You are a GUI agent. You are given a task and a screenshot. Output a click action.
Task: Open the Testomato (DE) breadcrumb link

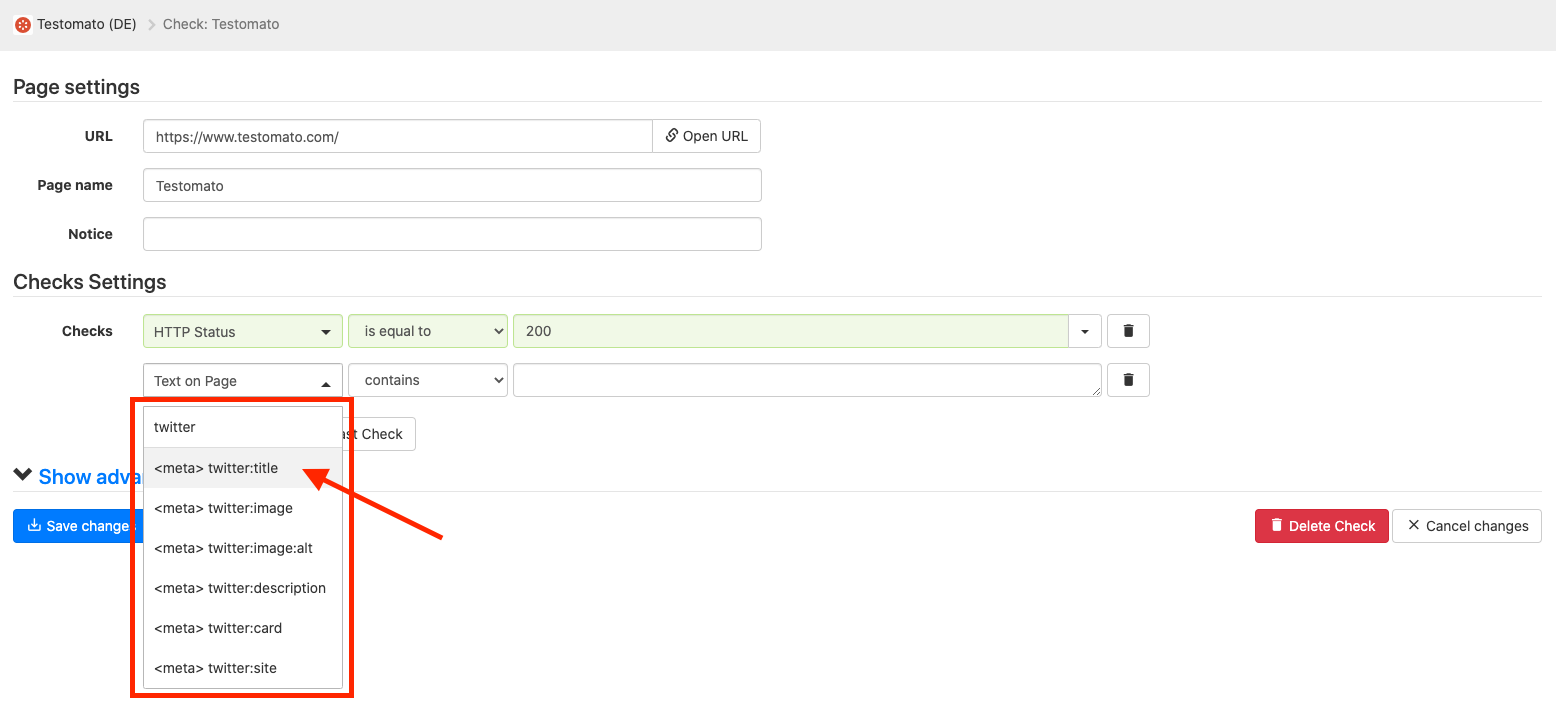click(x=86, y=24)
